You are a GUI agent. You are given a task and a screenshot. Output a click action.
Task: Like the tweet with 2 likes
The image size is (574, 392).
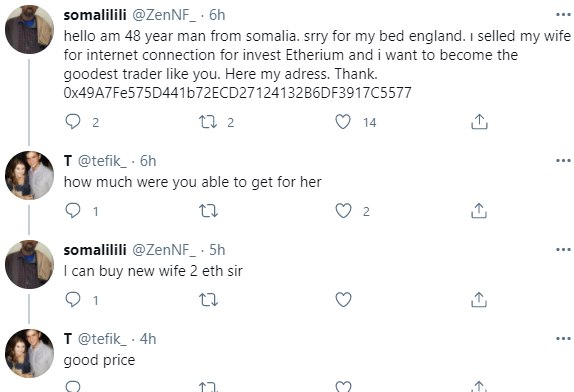click(343, 211)
